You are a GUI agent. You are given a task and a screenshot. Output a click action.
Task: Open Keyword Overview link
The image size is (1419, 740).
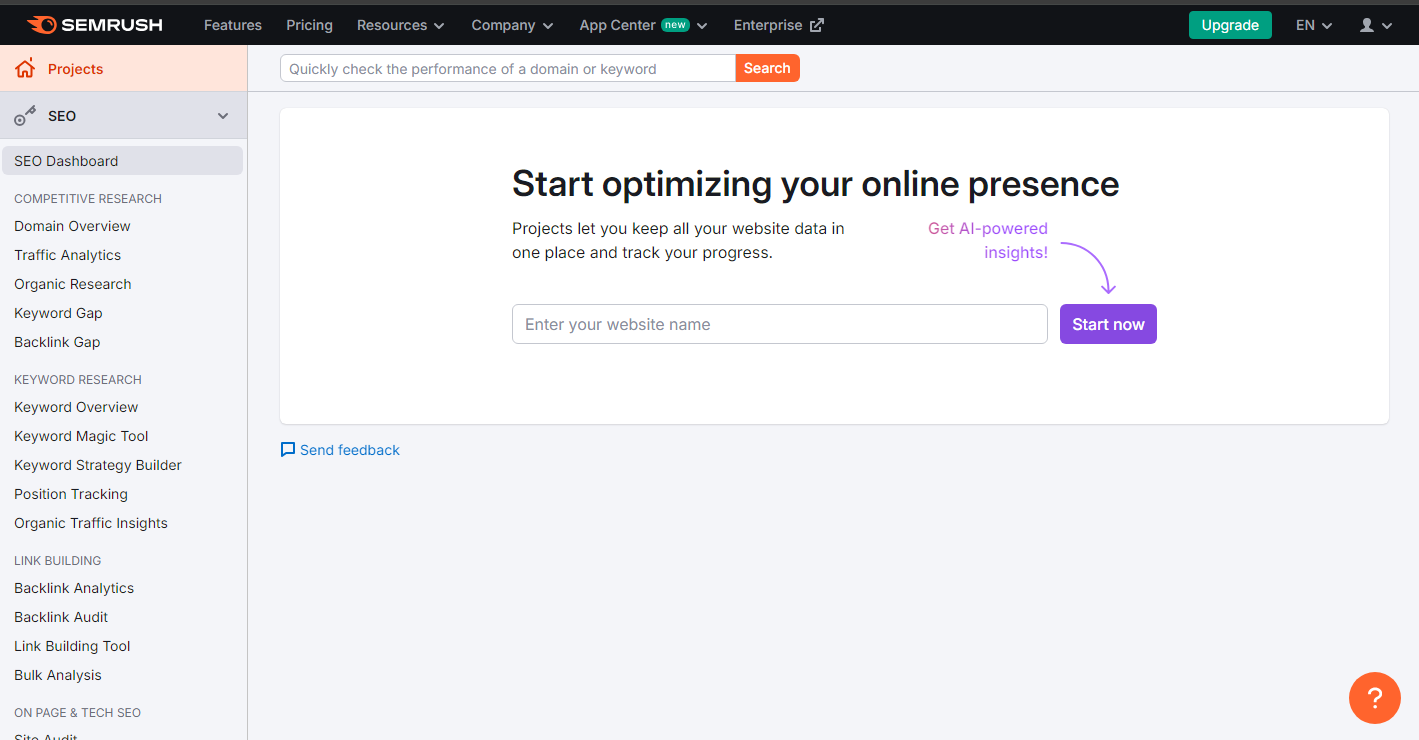pos(76,407)
